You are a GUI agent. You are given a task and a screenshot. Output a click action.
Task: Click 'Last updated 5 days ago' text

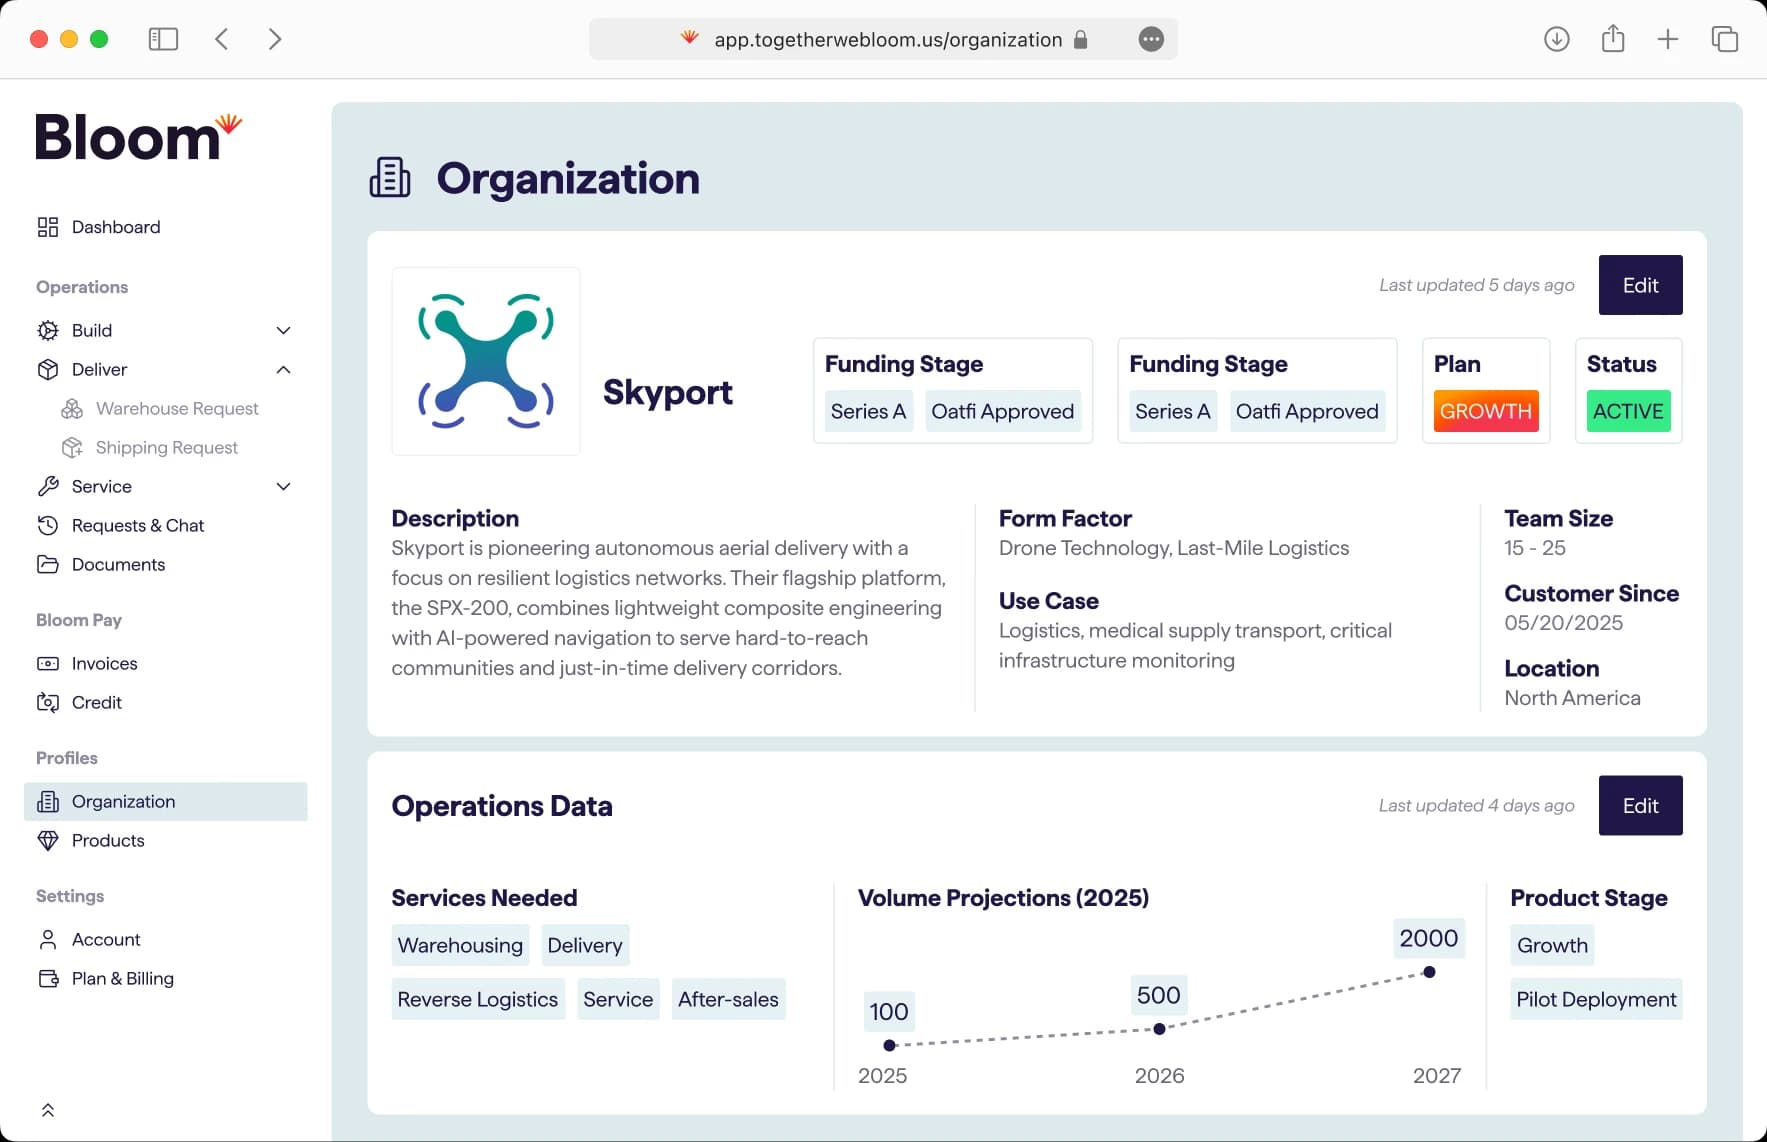pyautogui.click(x=1477, y=285)
